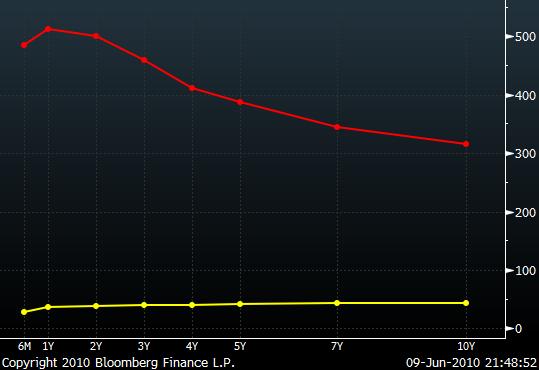Click the red curve peak at 1Y
539x370 pixels.
[x=48, y=29]
